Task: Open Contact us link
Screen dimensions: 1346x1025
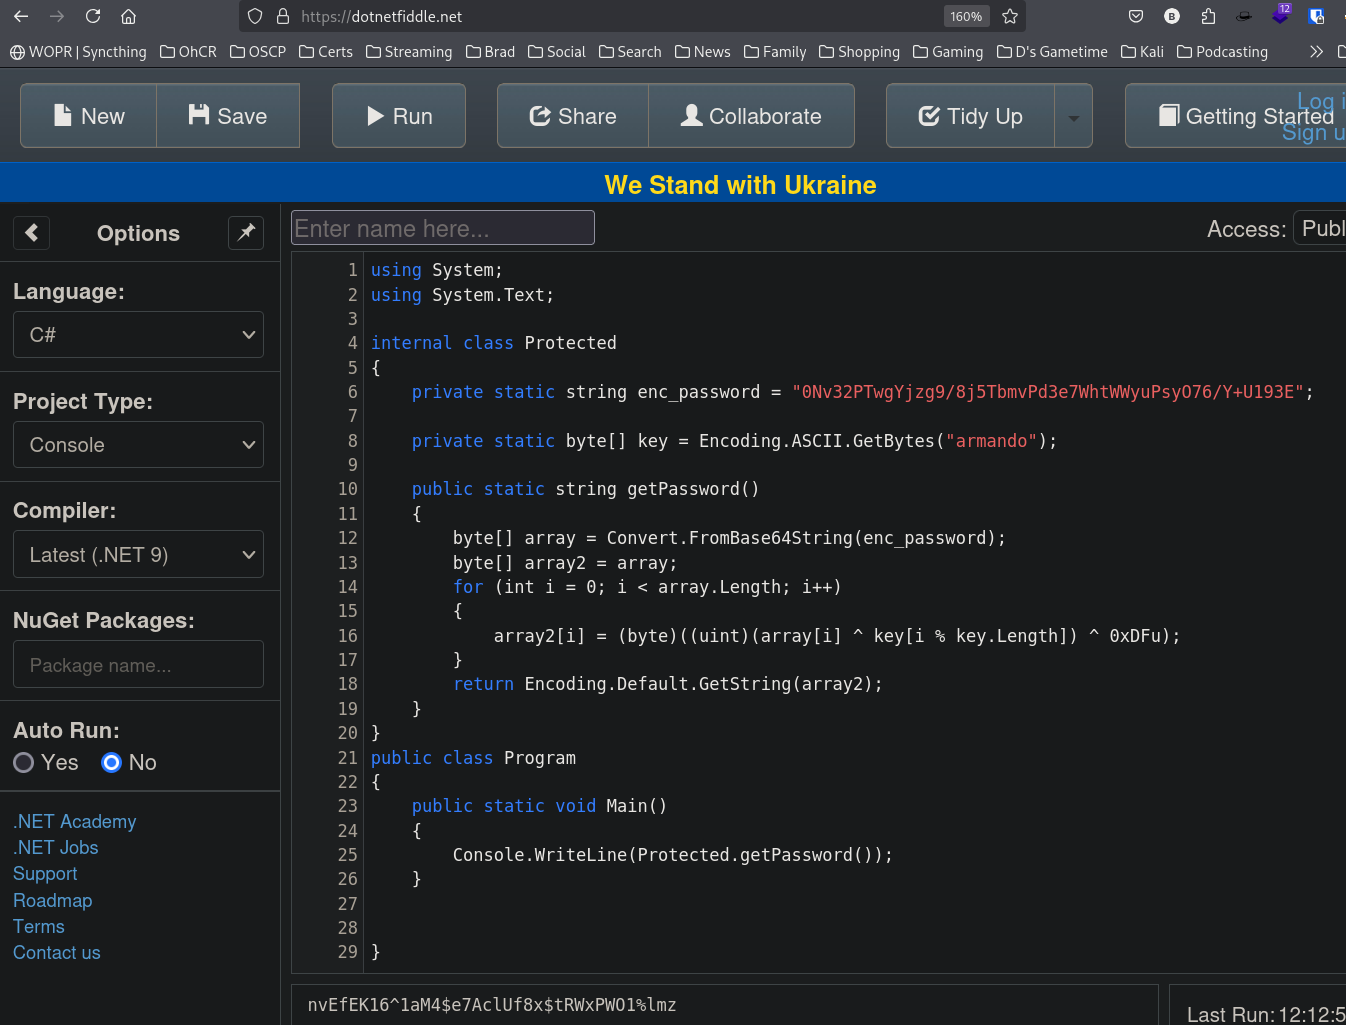Action: 57,953
